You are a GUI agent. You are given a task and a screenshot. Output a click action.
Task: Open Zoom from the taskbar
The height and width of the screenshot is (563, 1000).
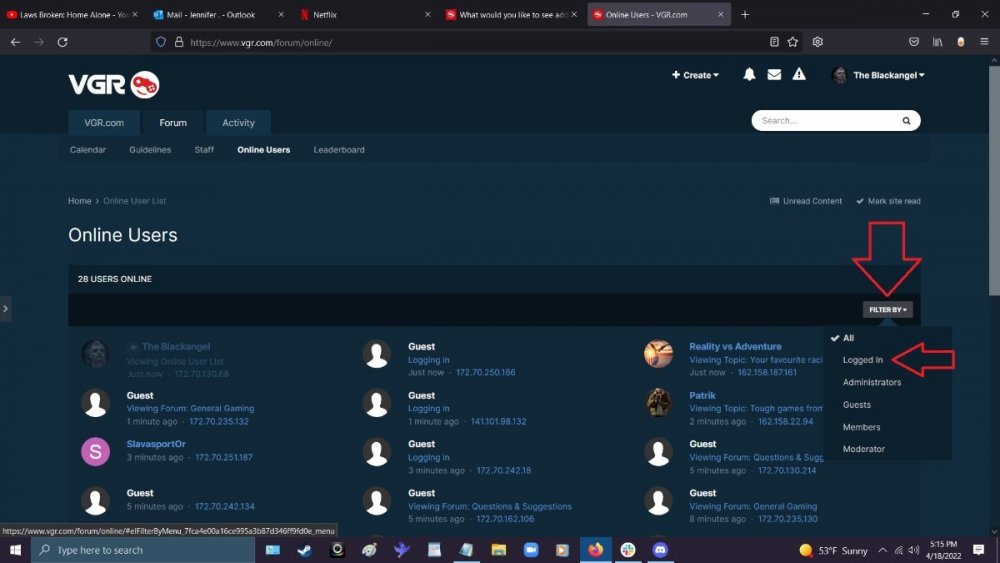click(x=531, y=550)
